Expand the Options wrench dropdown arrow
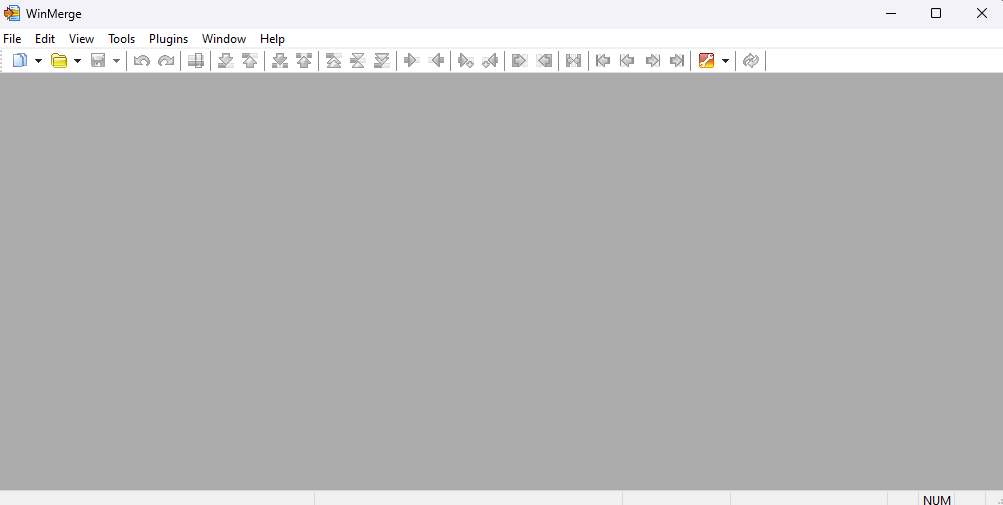The width and height of the screenshot is (1003, 505). point(725,61)
